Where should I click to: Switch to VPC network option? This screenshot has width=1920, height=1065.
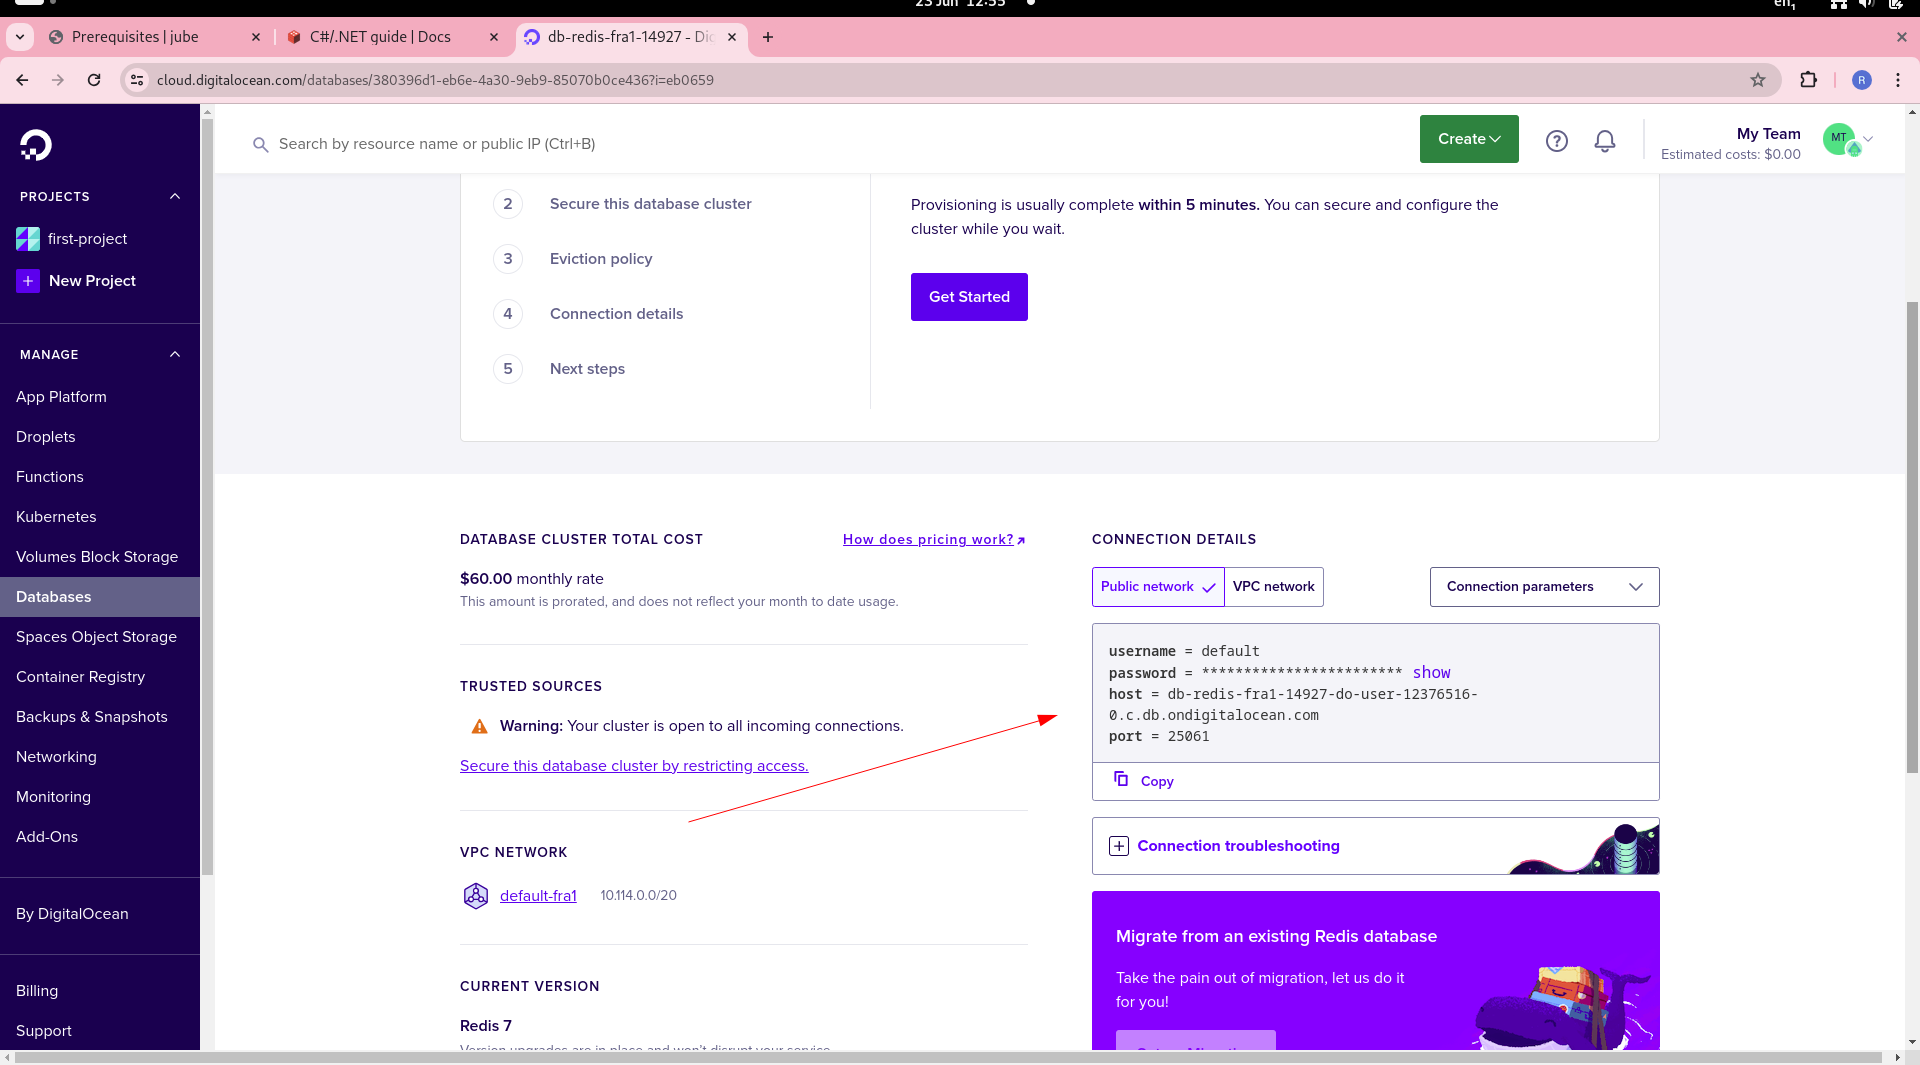(1273, 587)
